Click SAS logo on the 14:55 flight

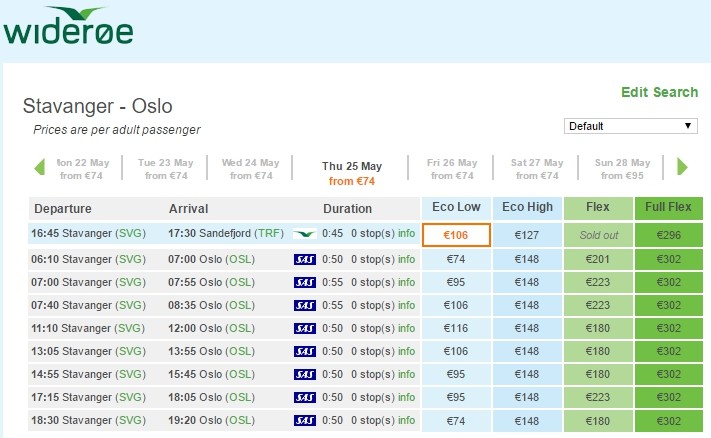tap(305, 374)
